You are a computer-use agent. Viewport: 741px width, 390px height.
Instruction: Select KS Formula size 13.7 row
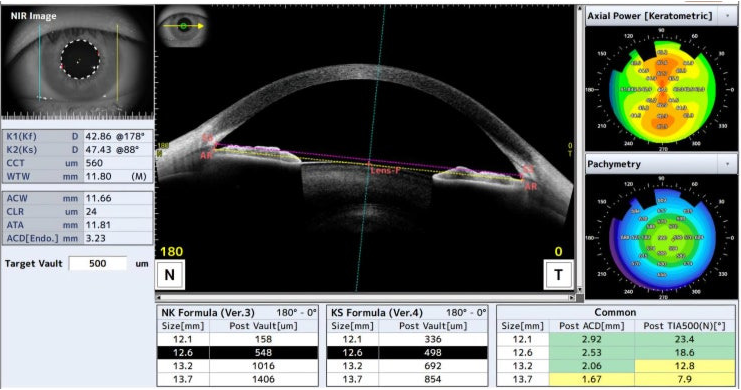coord(407,379)
